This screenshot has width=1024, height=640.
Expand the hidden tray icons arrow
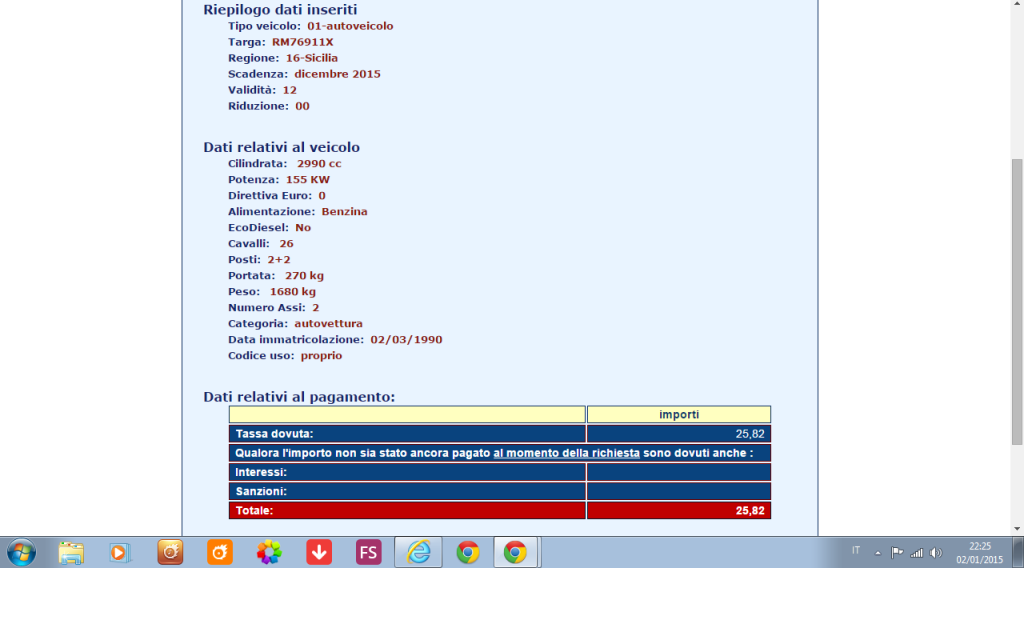878,552
